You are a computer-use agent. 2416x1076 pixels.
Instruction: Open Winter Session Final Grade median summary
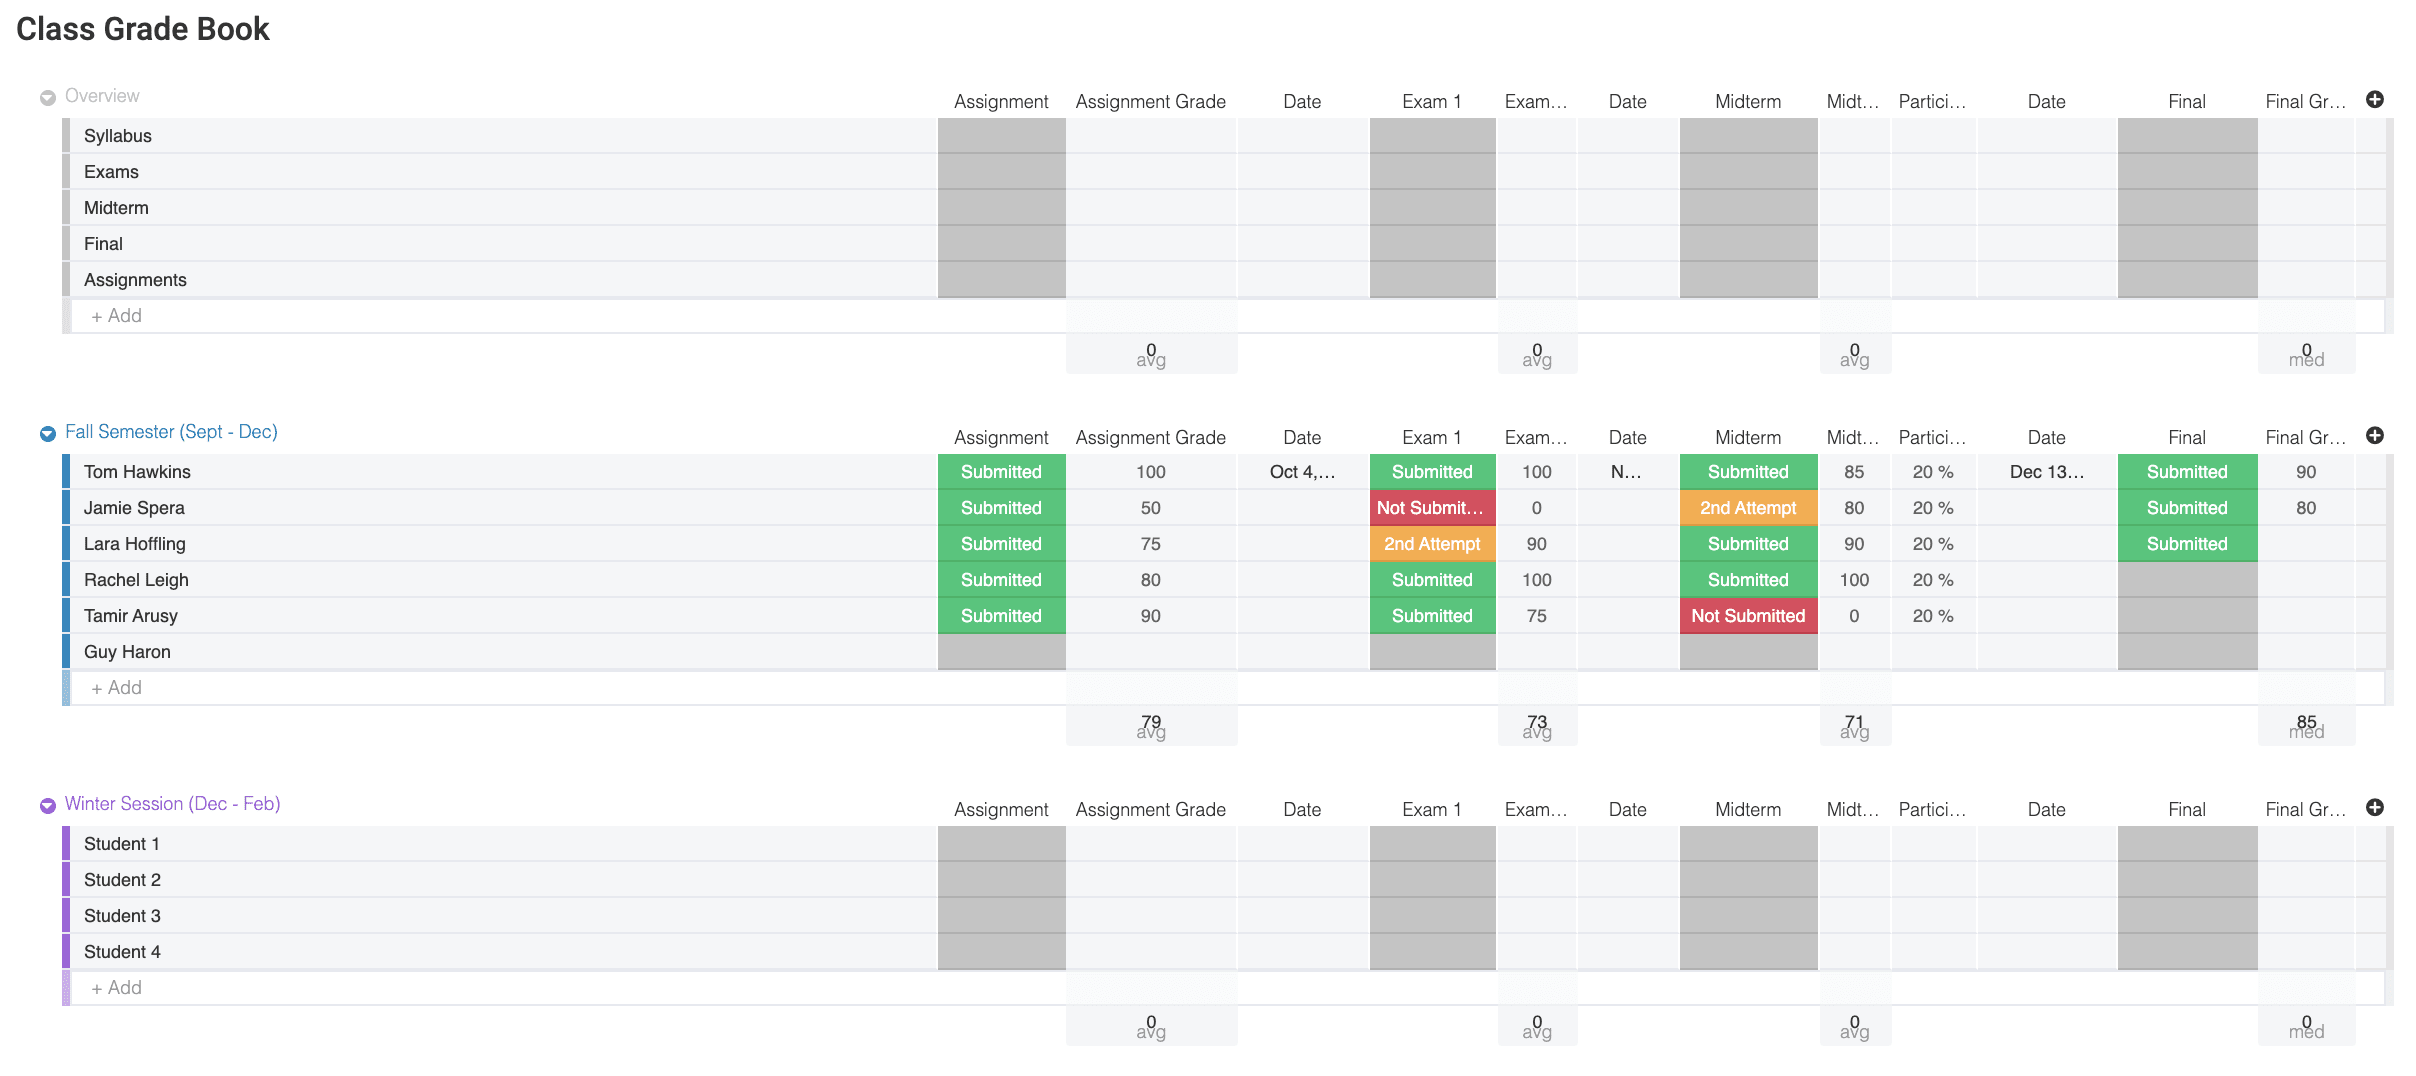(x=2306, y=1026)
